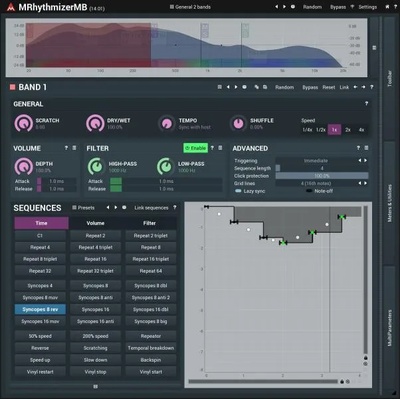
Task: Click the MRhythmizerMB logo icon
Action: pyautogui.click(x=11, y=7)
